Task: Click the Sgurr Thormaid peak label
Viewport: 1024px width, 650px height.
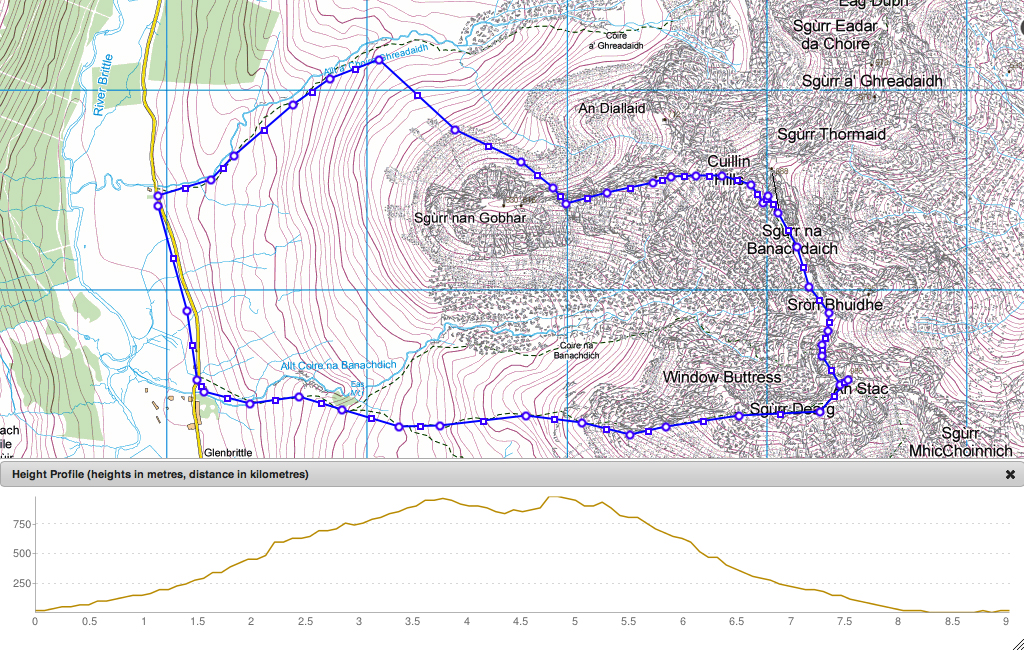Action: (831, 134)
